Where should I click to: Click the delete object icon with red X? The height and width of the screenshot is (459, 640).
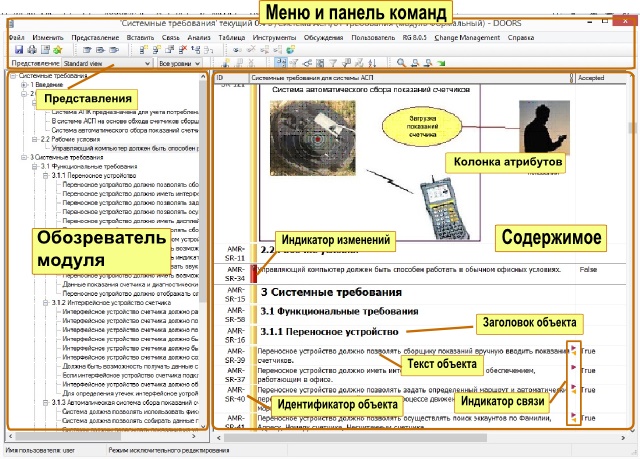[x=182, y=50]
